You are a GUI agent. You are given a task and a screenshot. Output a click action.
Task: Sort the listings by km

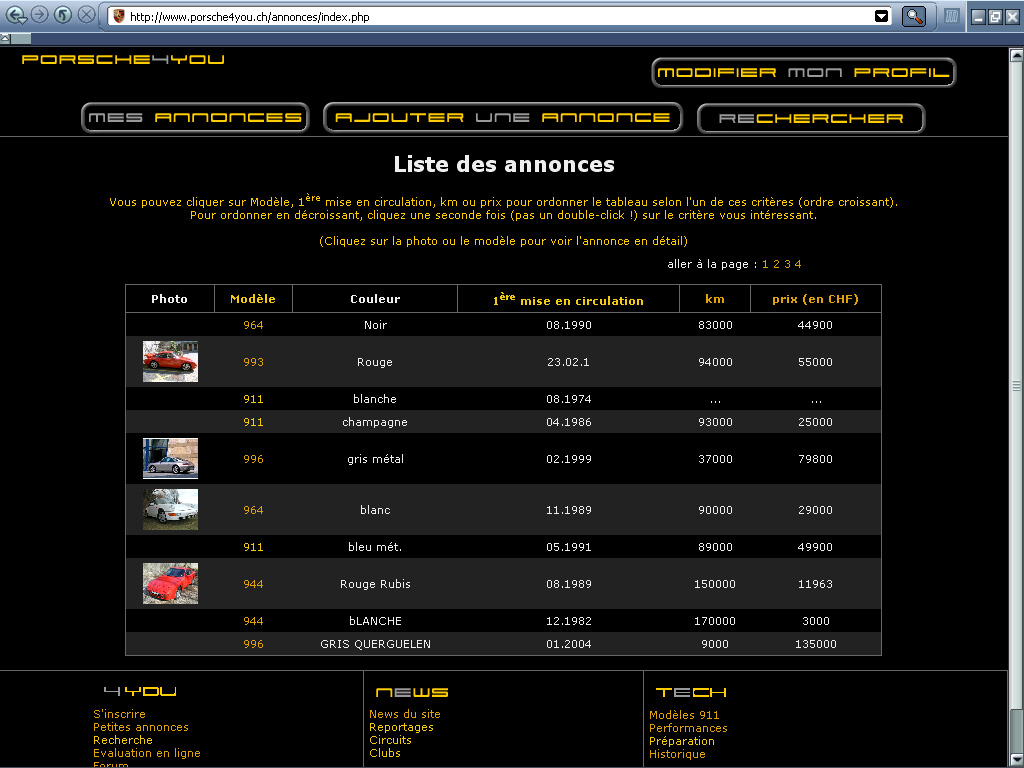coord(715,299)
